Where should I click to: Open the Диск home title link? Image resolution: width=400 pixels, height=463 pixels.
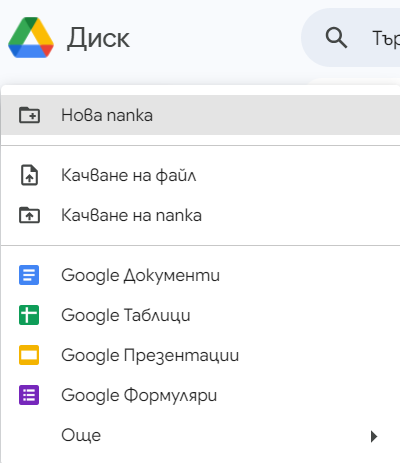[98, 38]
